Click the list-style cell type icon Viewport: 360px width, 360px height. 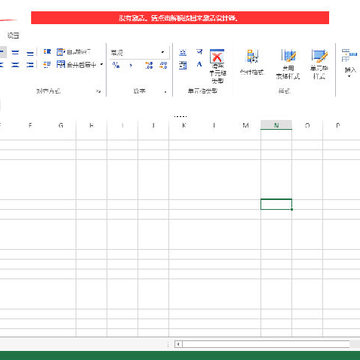coord(183,65)
